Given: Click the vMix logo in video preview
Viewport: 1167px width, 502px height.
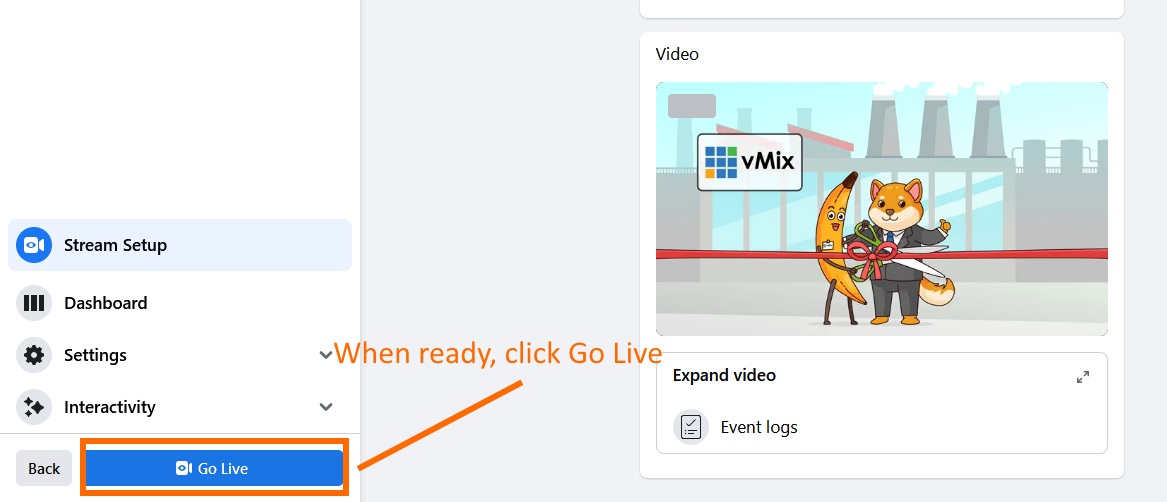Looking at the screenshot, I should pos(749,162).
